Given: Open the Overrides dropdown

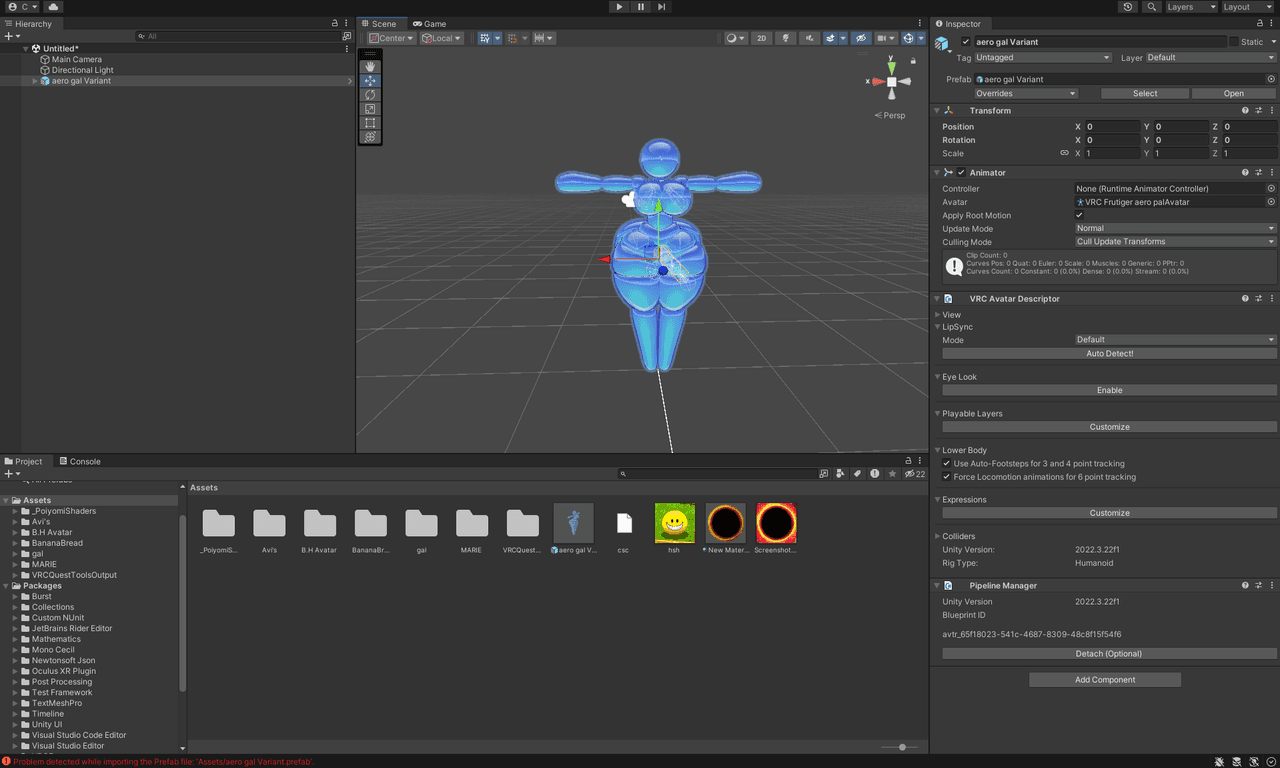Looking at the screenshot, I should (1026, 93).
